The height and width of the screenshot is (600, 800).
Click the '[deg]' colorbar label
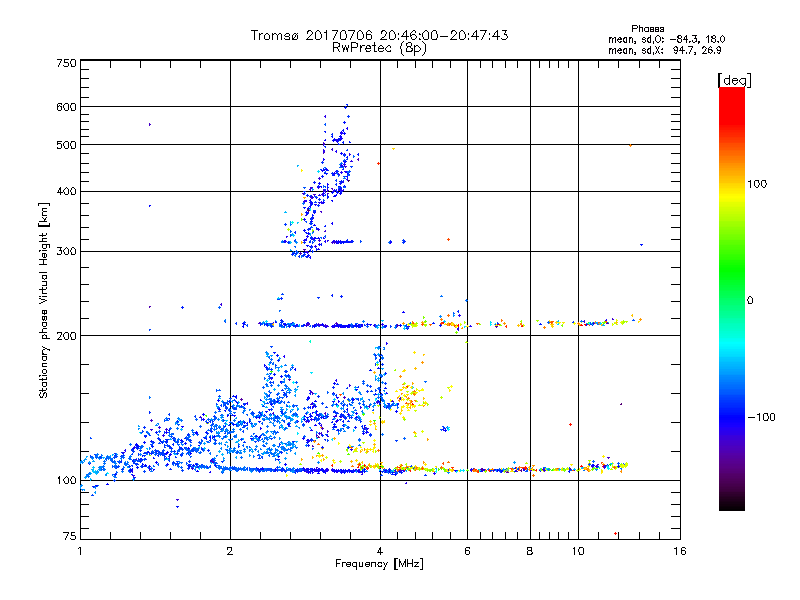click(x=734, y=80)
